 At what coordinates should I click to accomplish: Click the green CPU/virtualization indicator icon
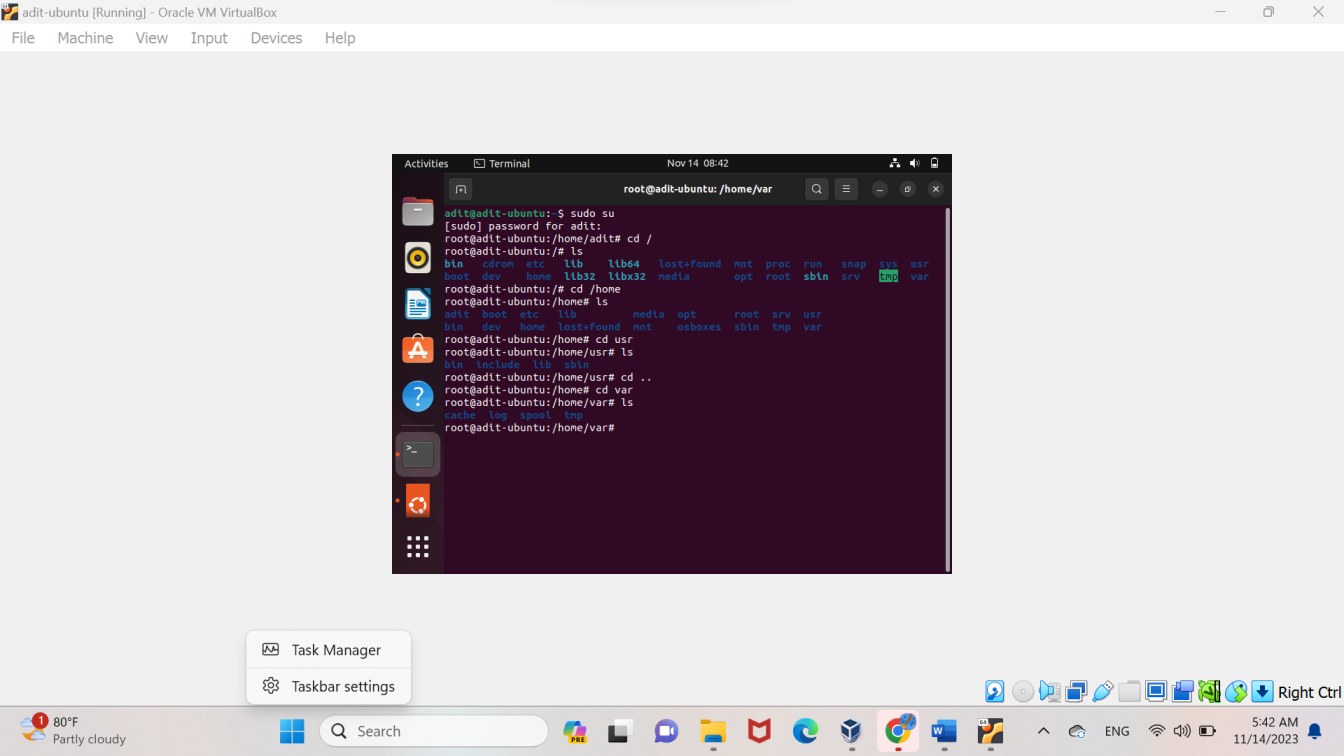tap(1209, 691)
